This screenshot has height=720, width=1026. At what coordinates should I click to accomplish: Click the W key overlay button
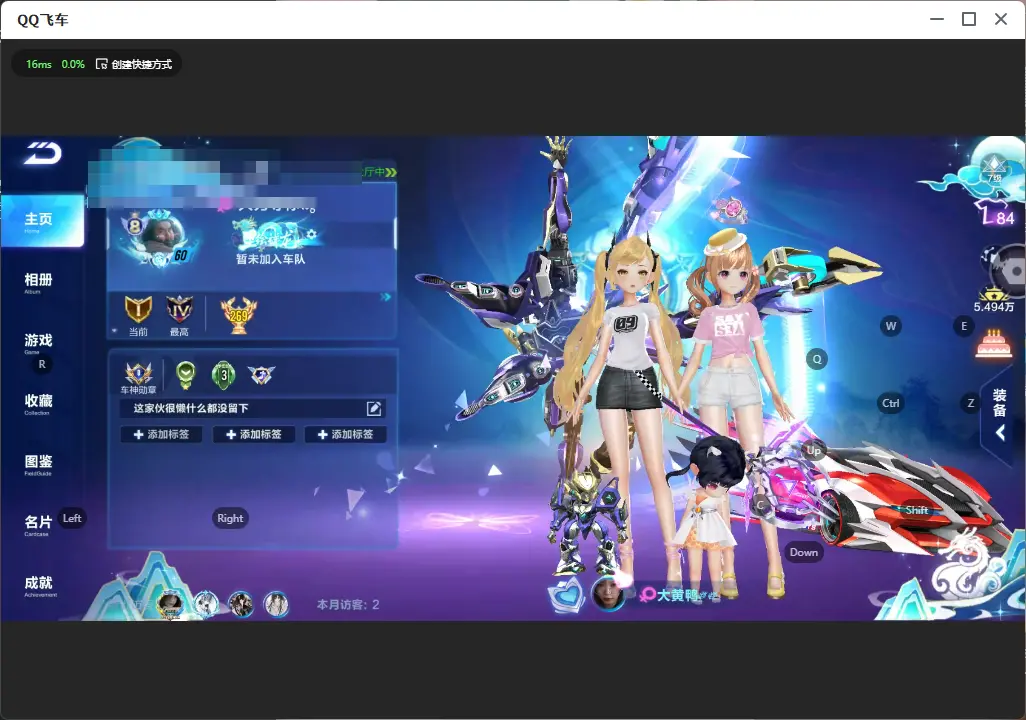coord(891,326)
